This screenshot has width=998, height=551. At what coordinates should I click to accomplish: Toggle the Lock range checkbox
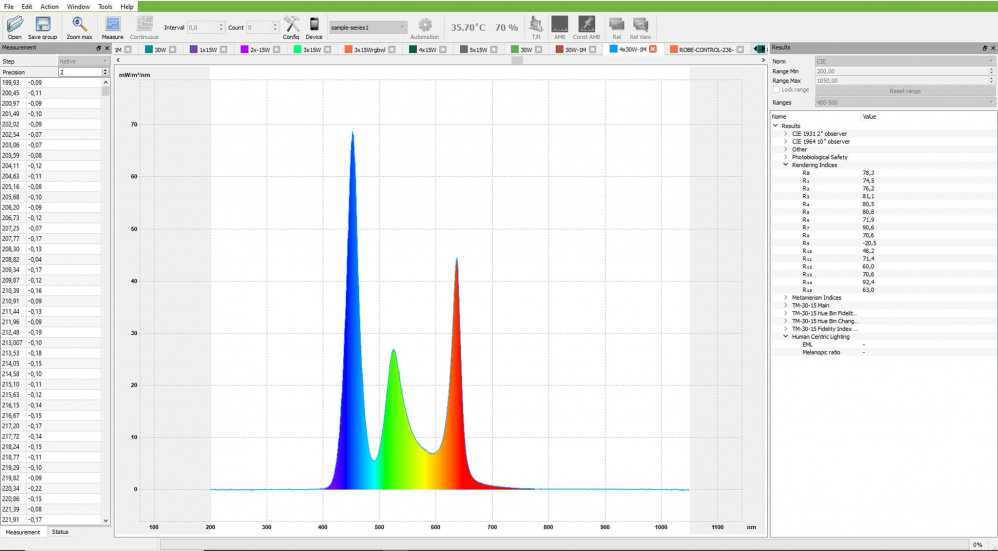point(777,90)
